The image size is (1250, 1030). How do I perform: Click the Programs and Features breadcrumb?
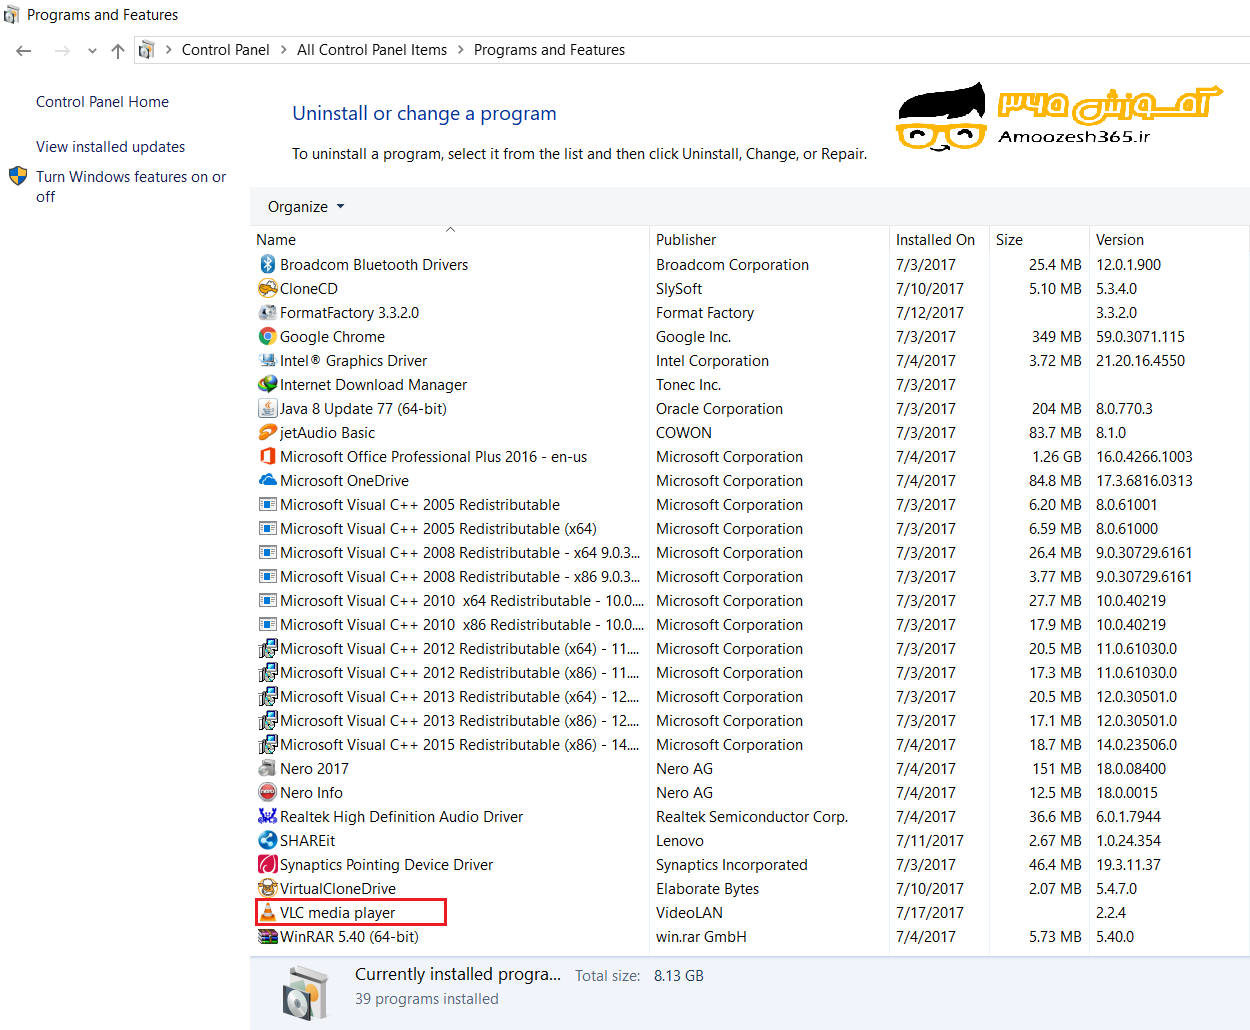(549, 50)
